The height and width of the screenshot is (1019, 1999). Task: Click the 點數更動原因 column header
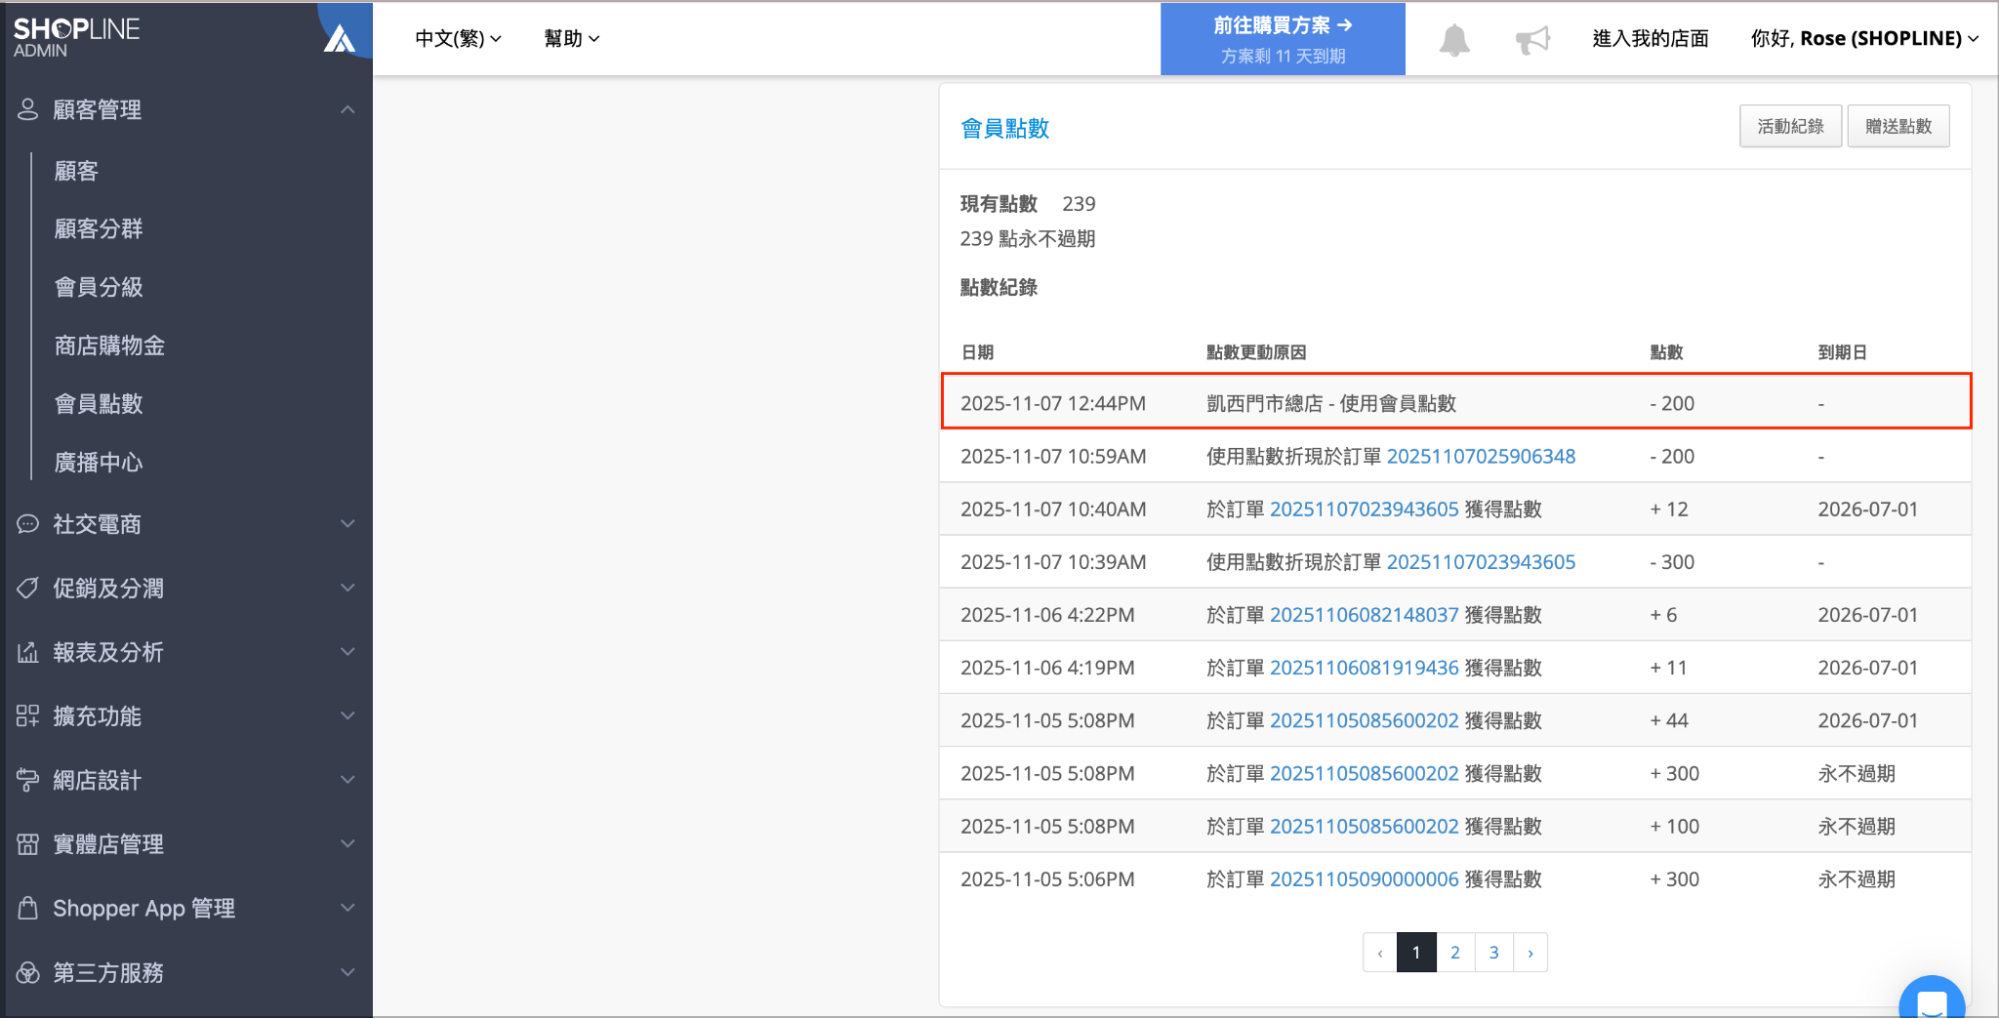[x=1256, y=352]
